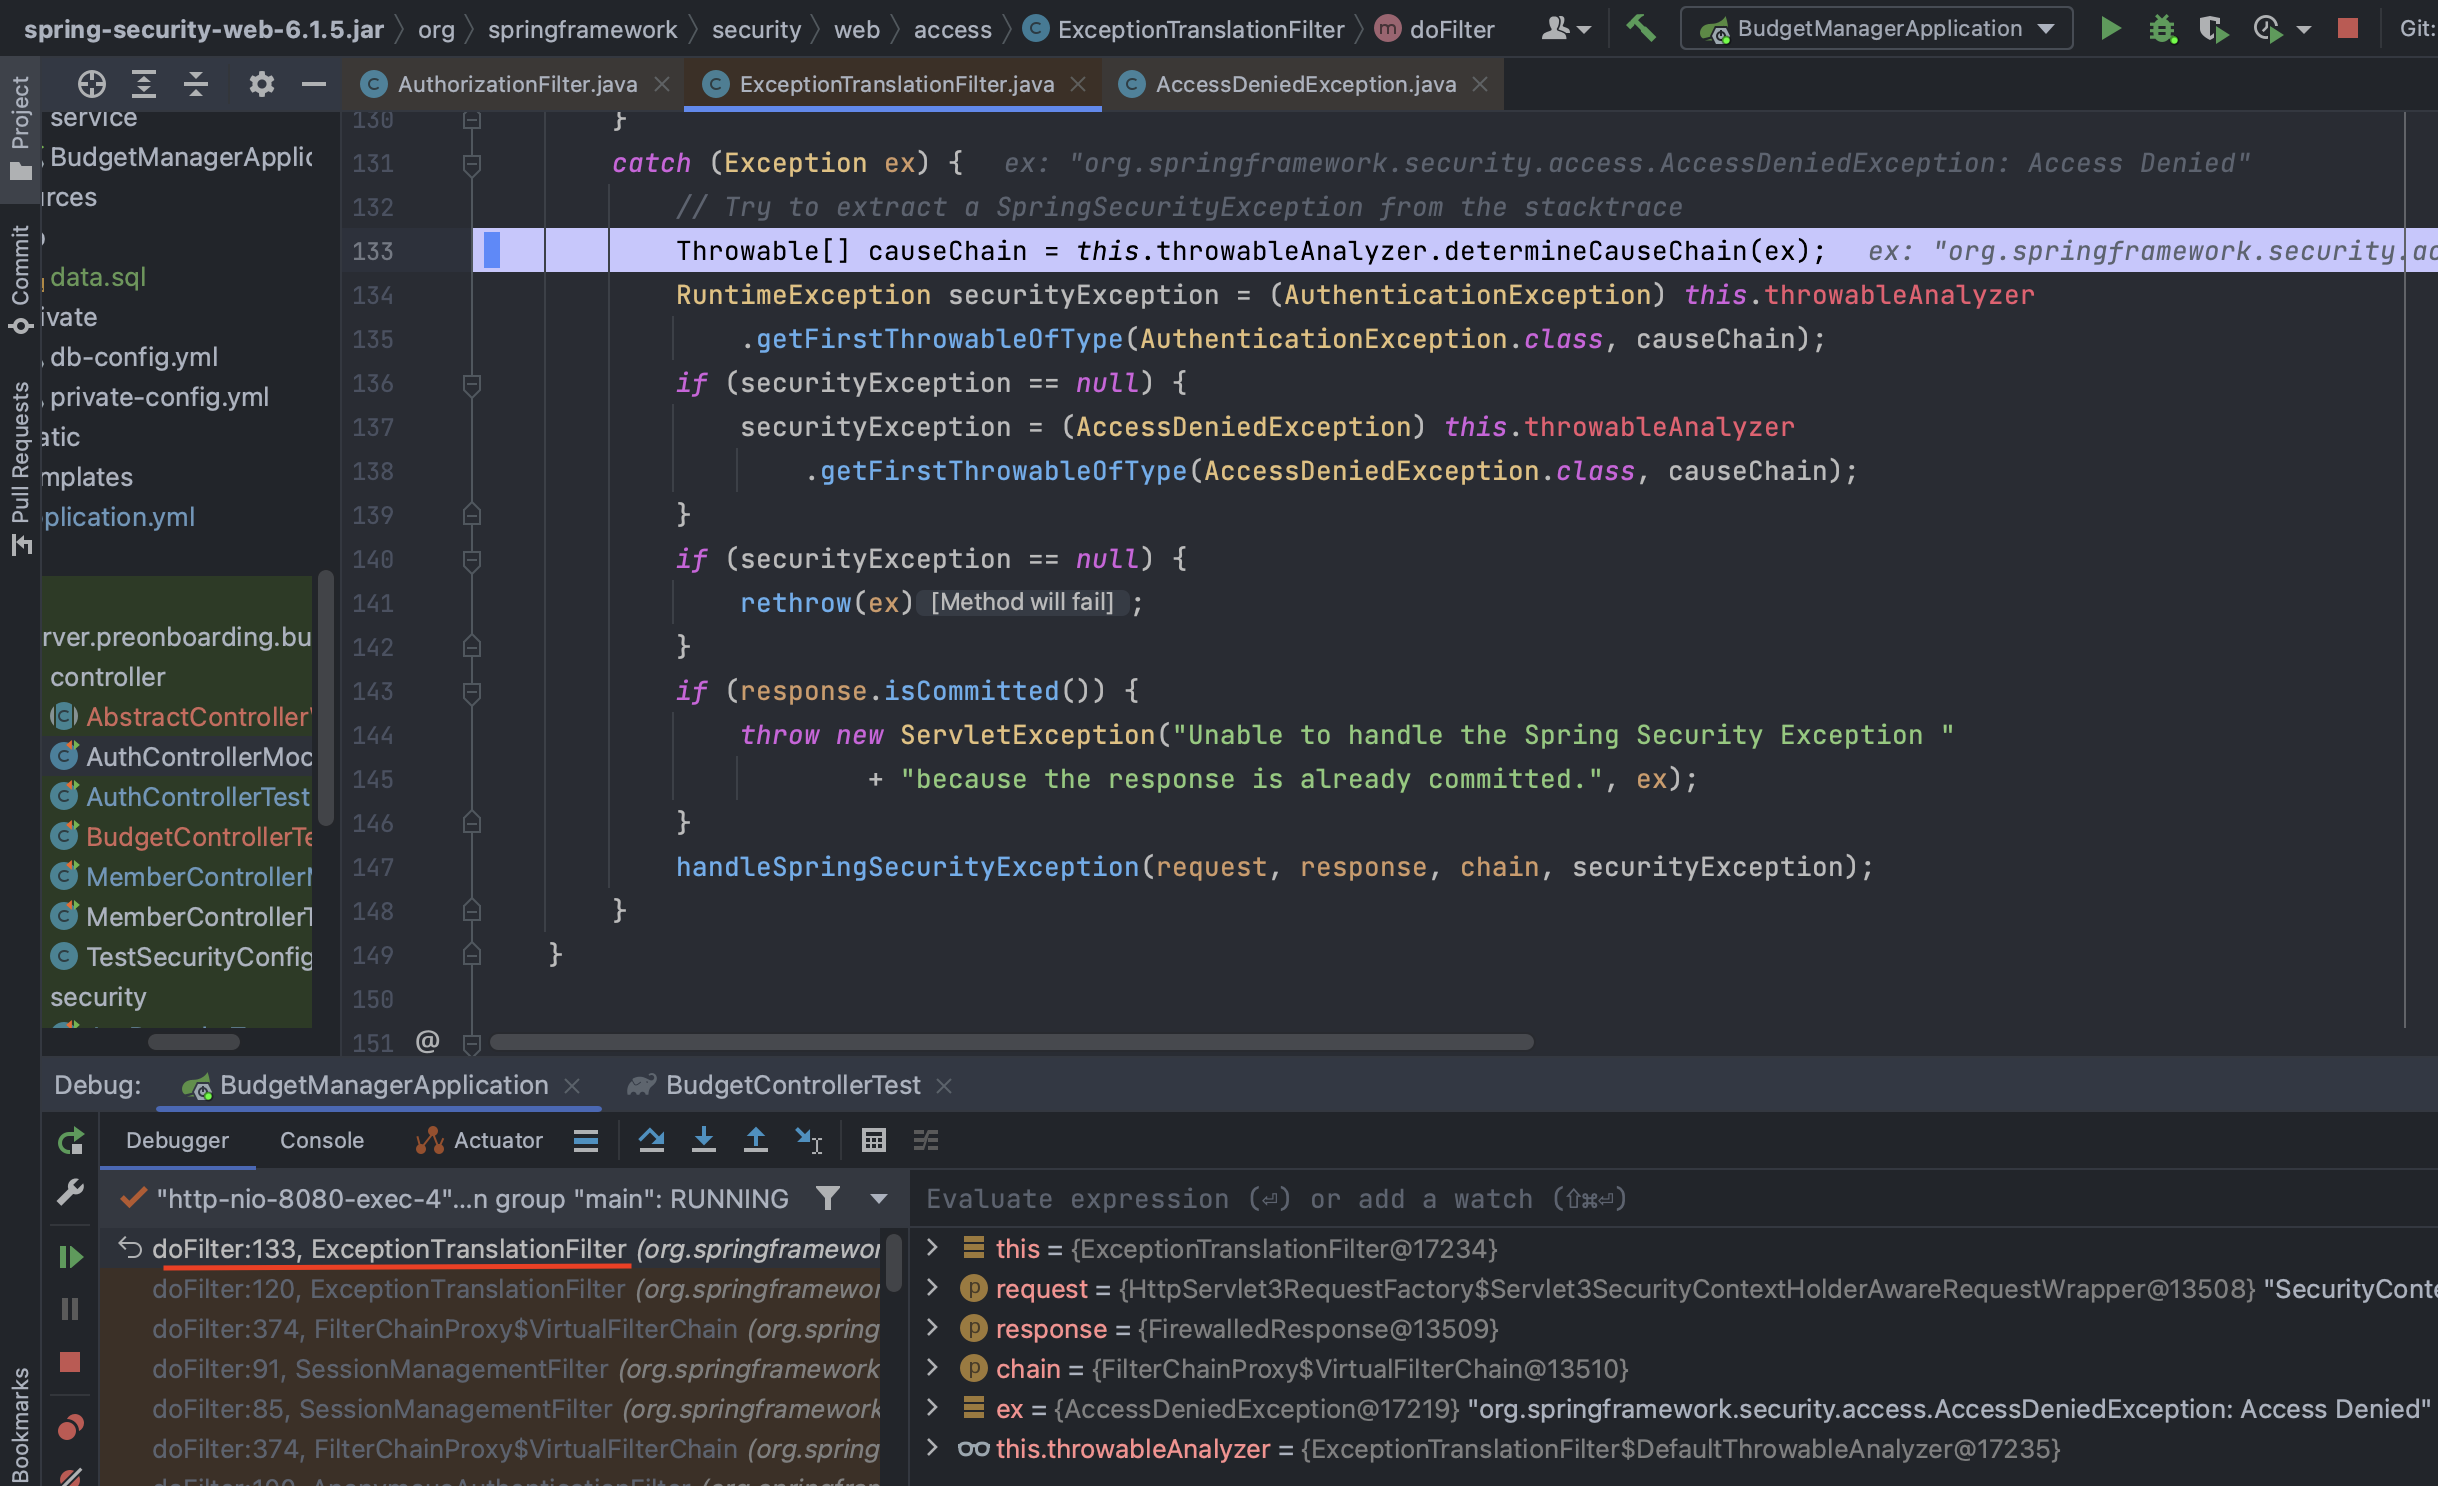
Task: Open the Commit tool window button
Action: [x=20, y=278]
